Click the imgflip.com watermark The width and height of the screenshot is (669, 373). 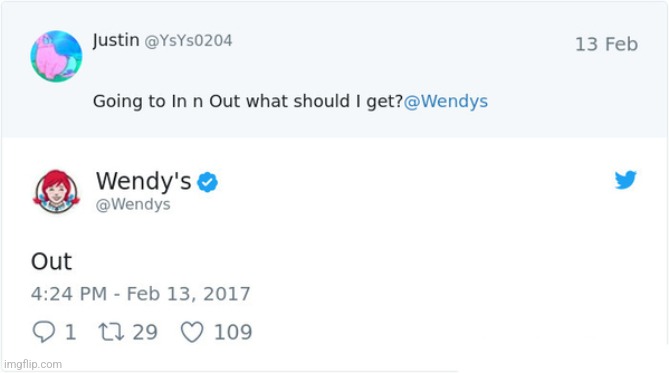click(33, 364)
